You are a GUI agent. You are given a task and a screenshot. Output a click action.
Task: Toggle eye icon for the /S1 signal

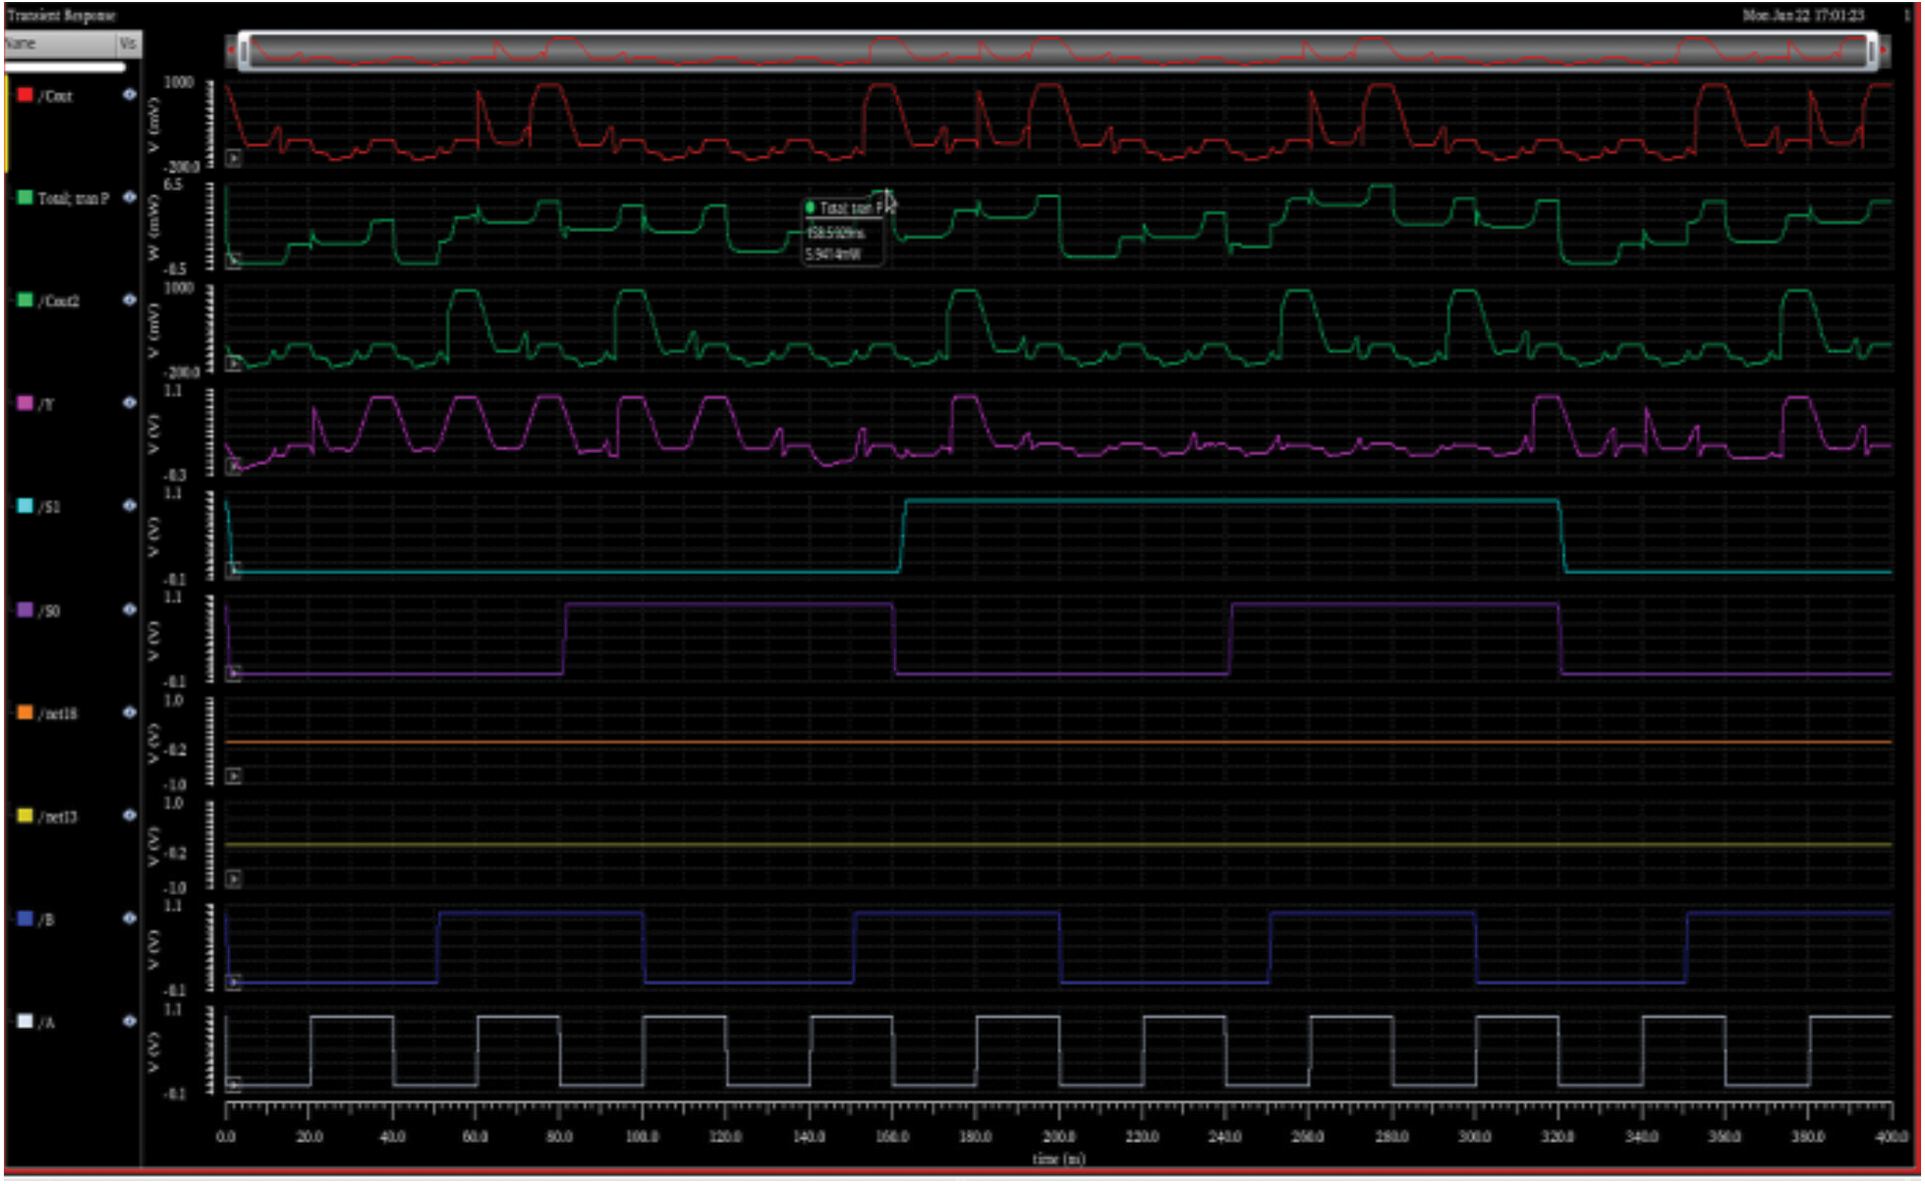[x=129, y=506]
